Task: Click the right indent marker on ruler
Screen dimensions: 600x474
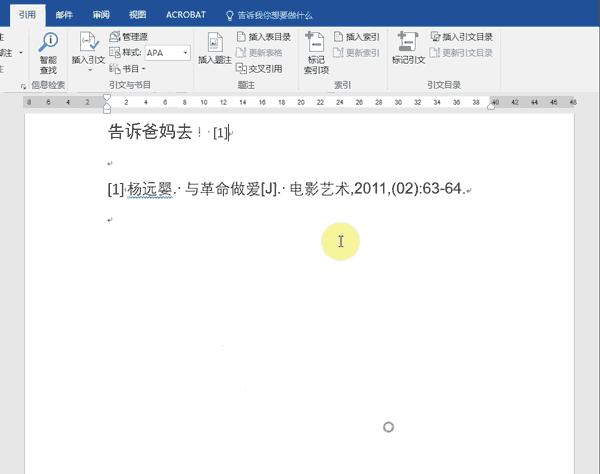Action: [491, 107]
